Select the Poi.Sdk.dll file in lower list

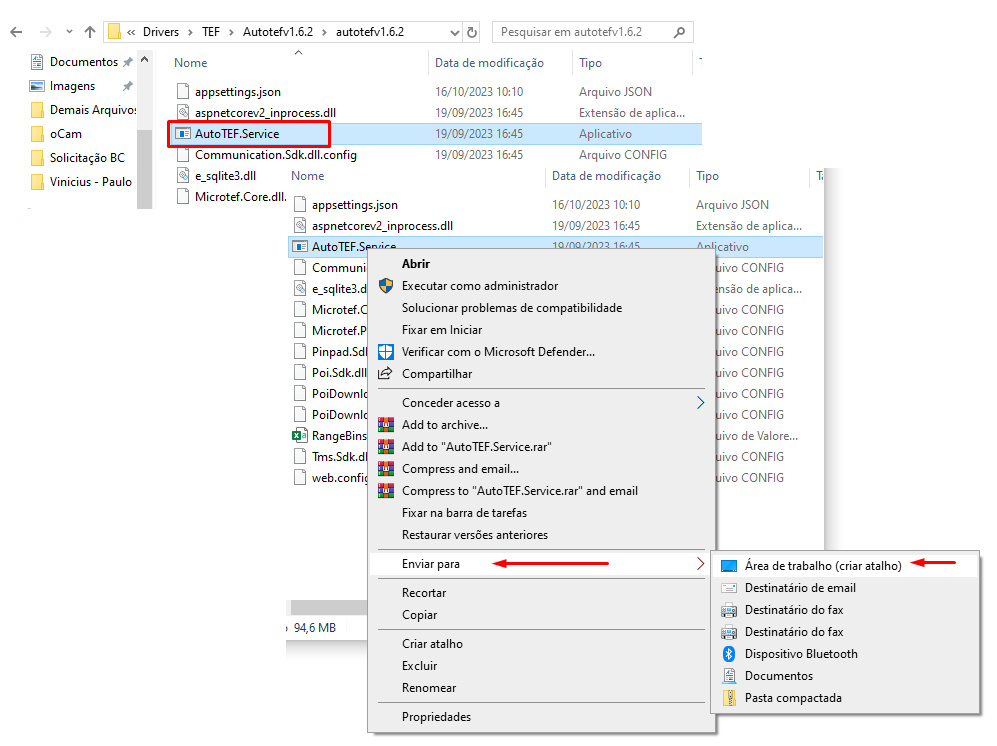pos(339,373)
